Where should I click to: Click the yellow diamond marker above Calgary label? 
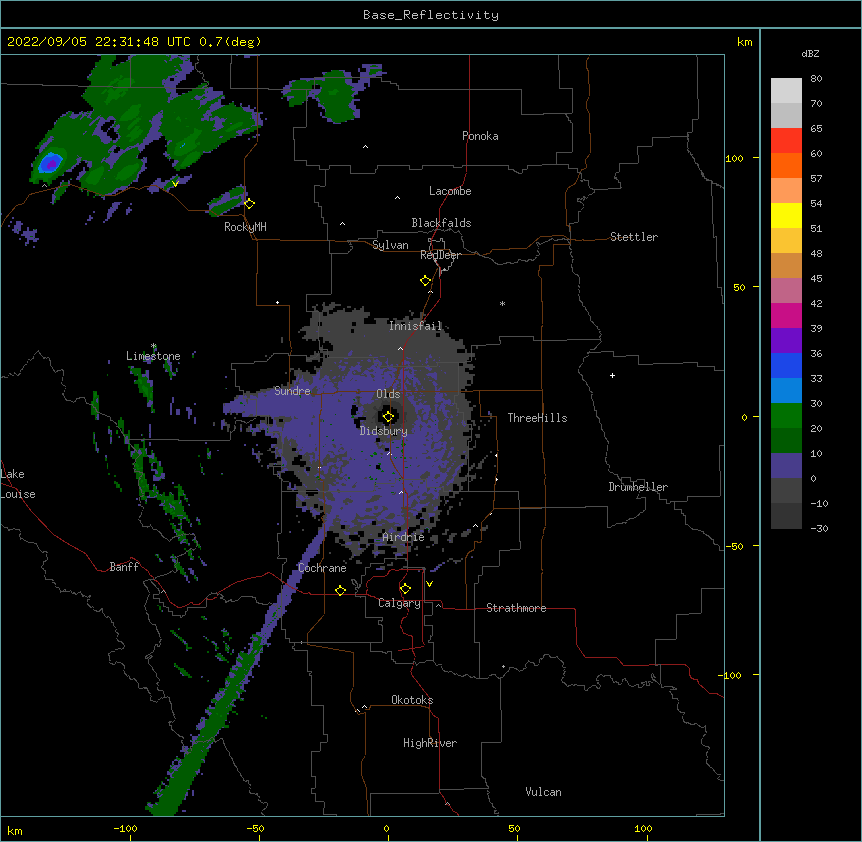[405, 589]
